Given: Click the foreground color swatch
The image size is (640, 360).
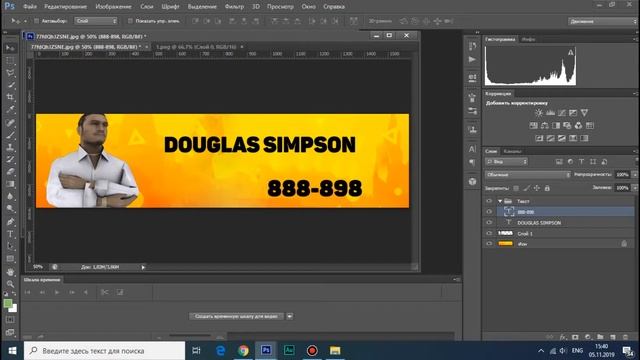Looking at the screenshot, I should point(8,304).
